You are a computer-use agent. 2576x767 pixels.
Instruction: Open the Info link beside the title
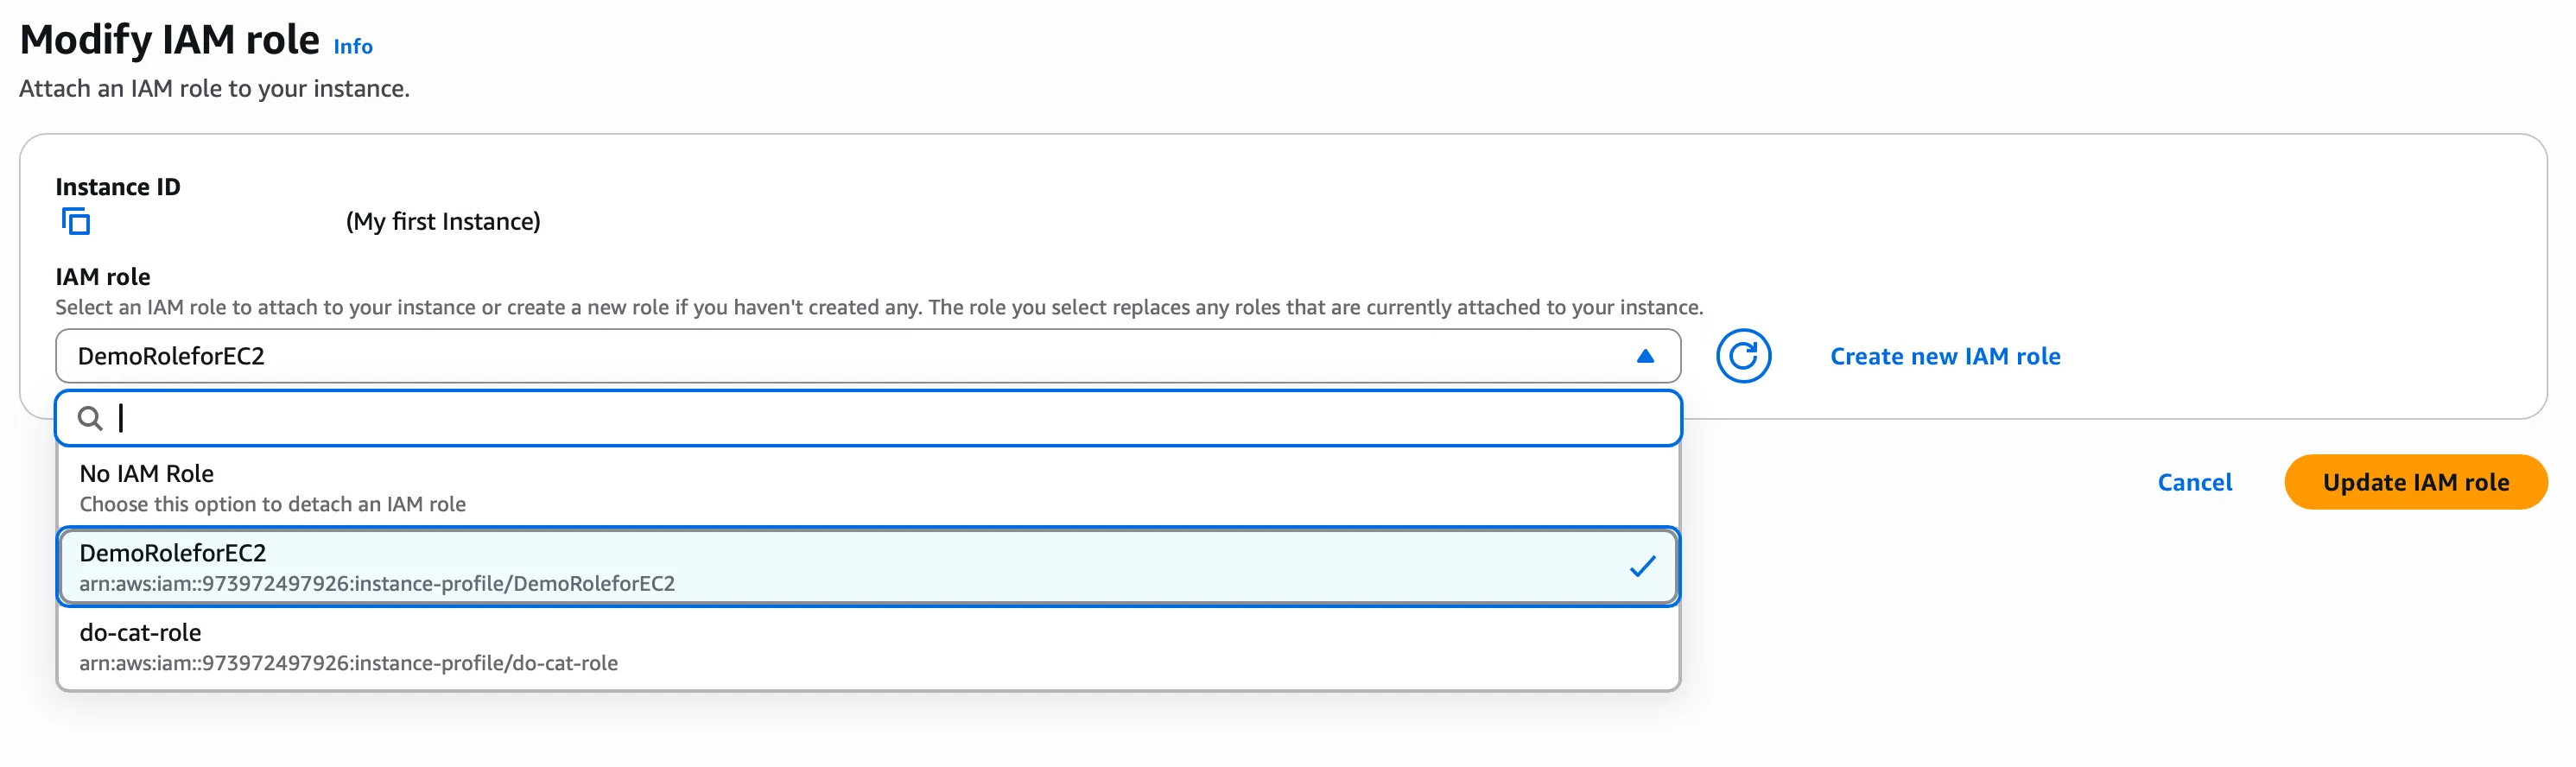pyautogui.click(x=352, y=46)
